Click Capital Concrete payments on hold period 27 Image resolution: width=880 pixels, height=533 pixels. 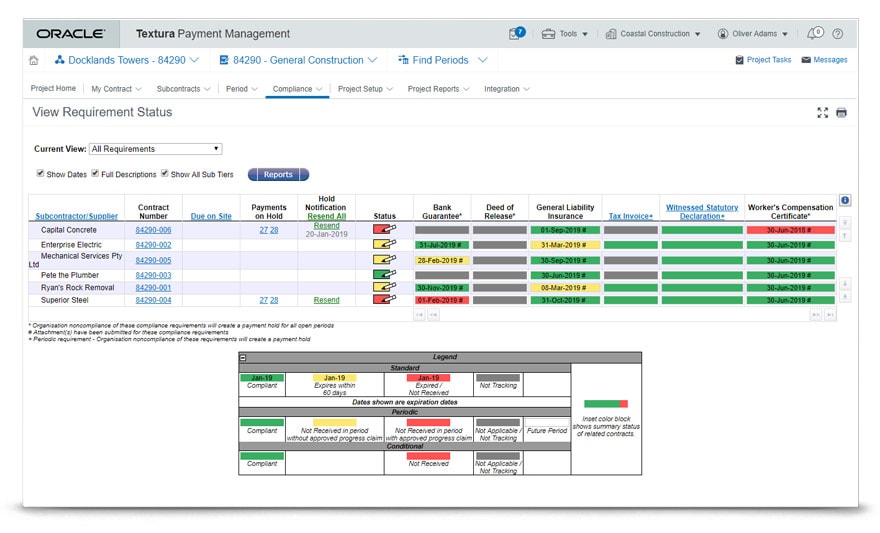pyautogui.click(x=263, y=229)
